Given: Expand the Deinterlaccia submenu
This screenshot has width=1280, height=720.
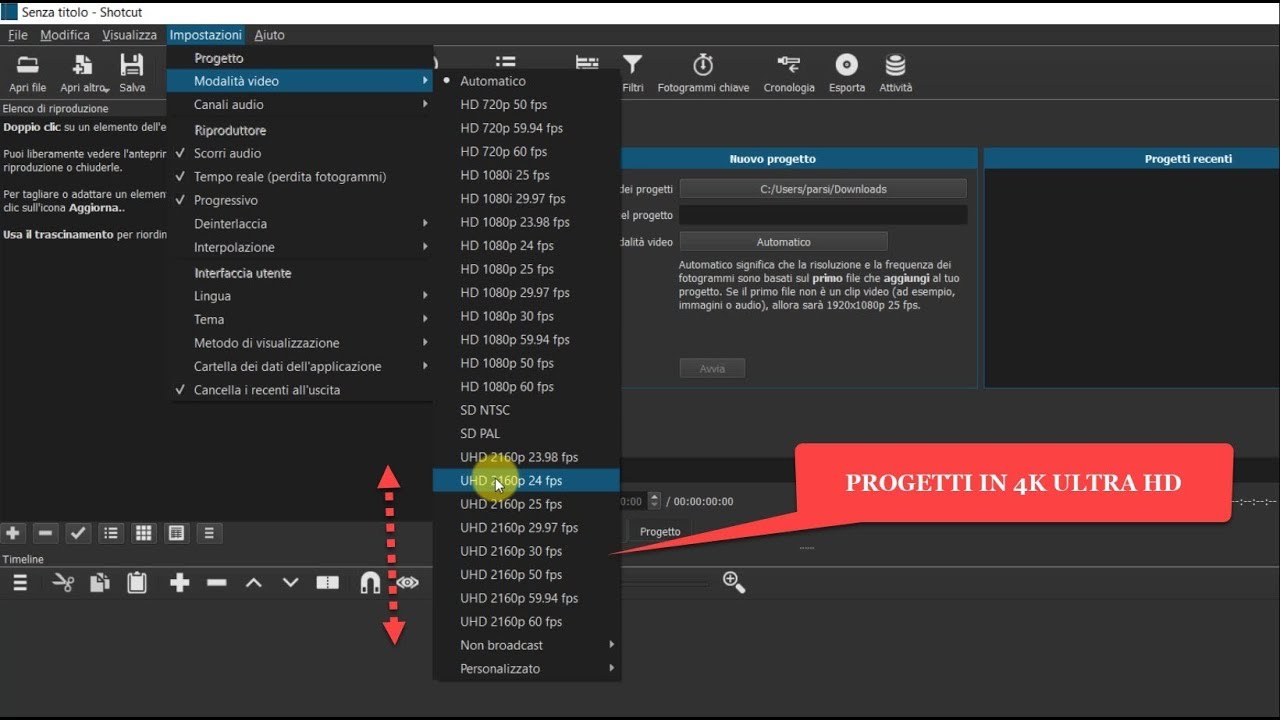Looking at the screenshot, I should coord(300,224).
